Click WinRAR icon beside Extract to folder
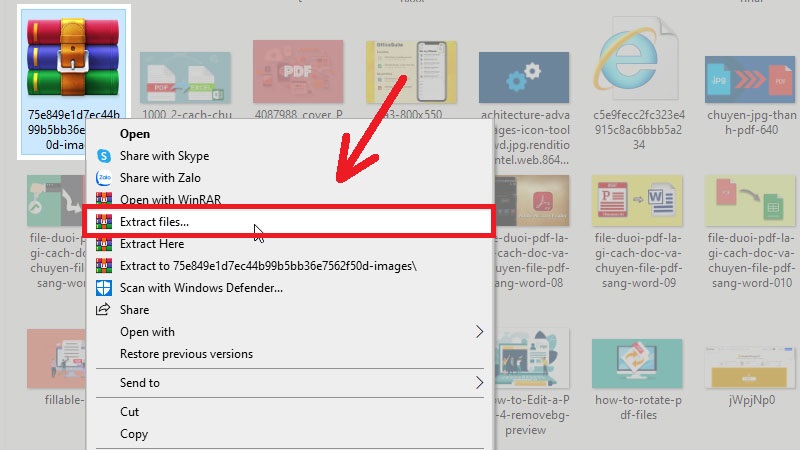The height and width of the screenshot is (450, 800). (104, 266)
